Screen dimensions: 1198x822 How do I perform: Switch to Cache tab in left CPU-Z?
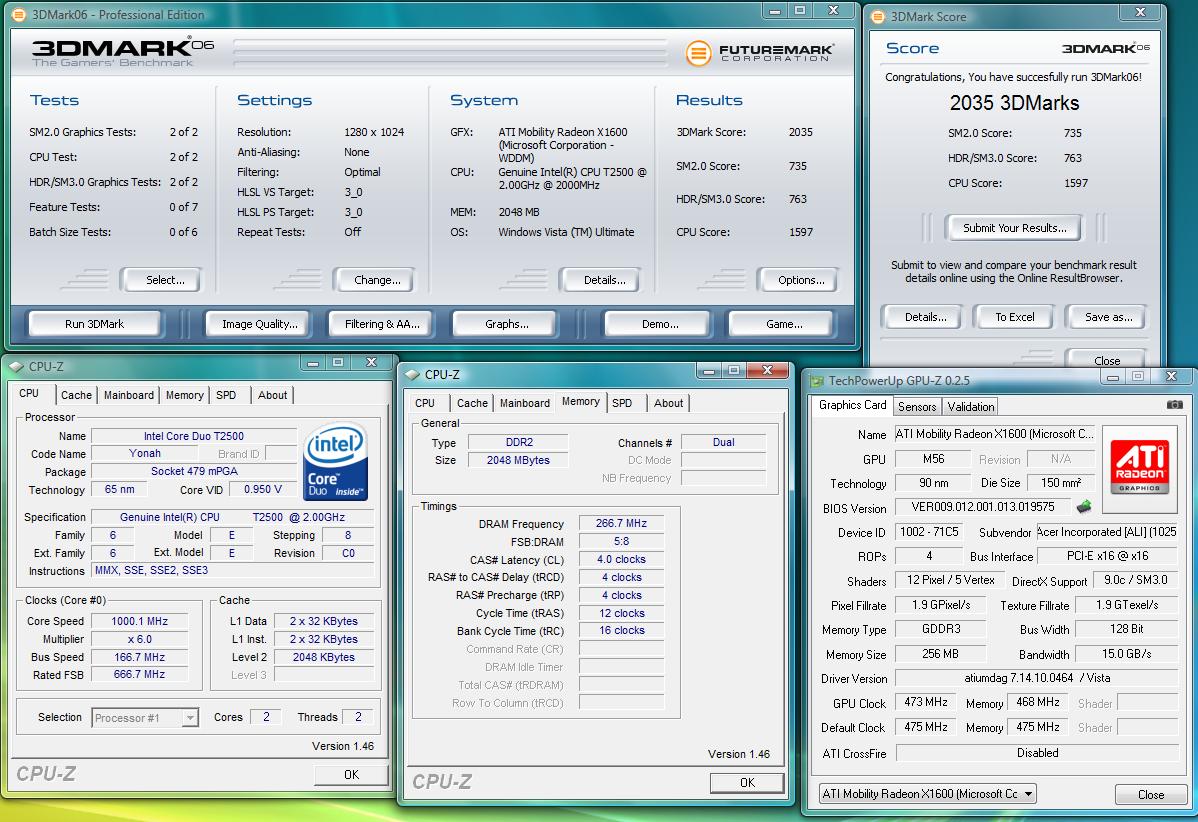(x=76, y=395)
